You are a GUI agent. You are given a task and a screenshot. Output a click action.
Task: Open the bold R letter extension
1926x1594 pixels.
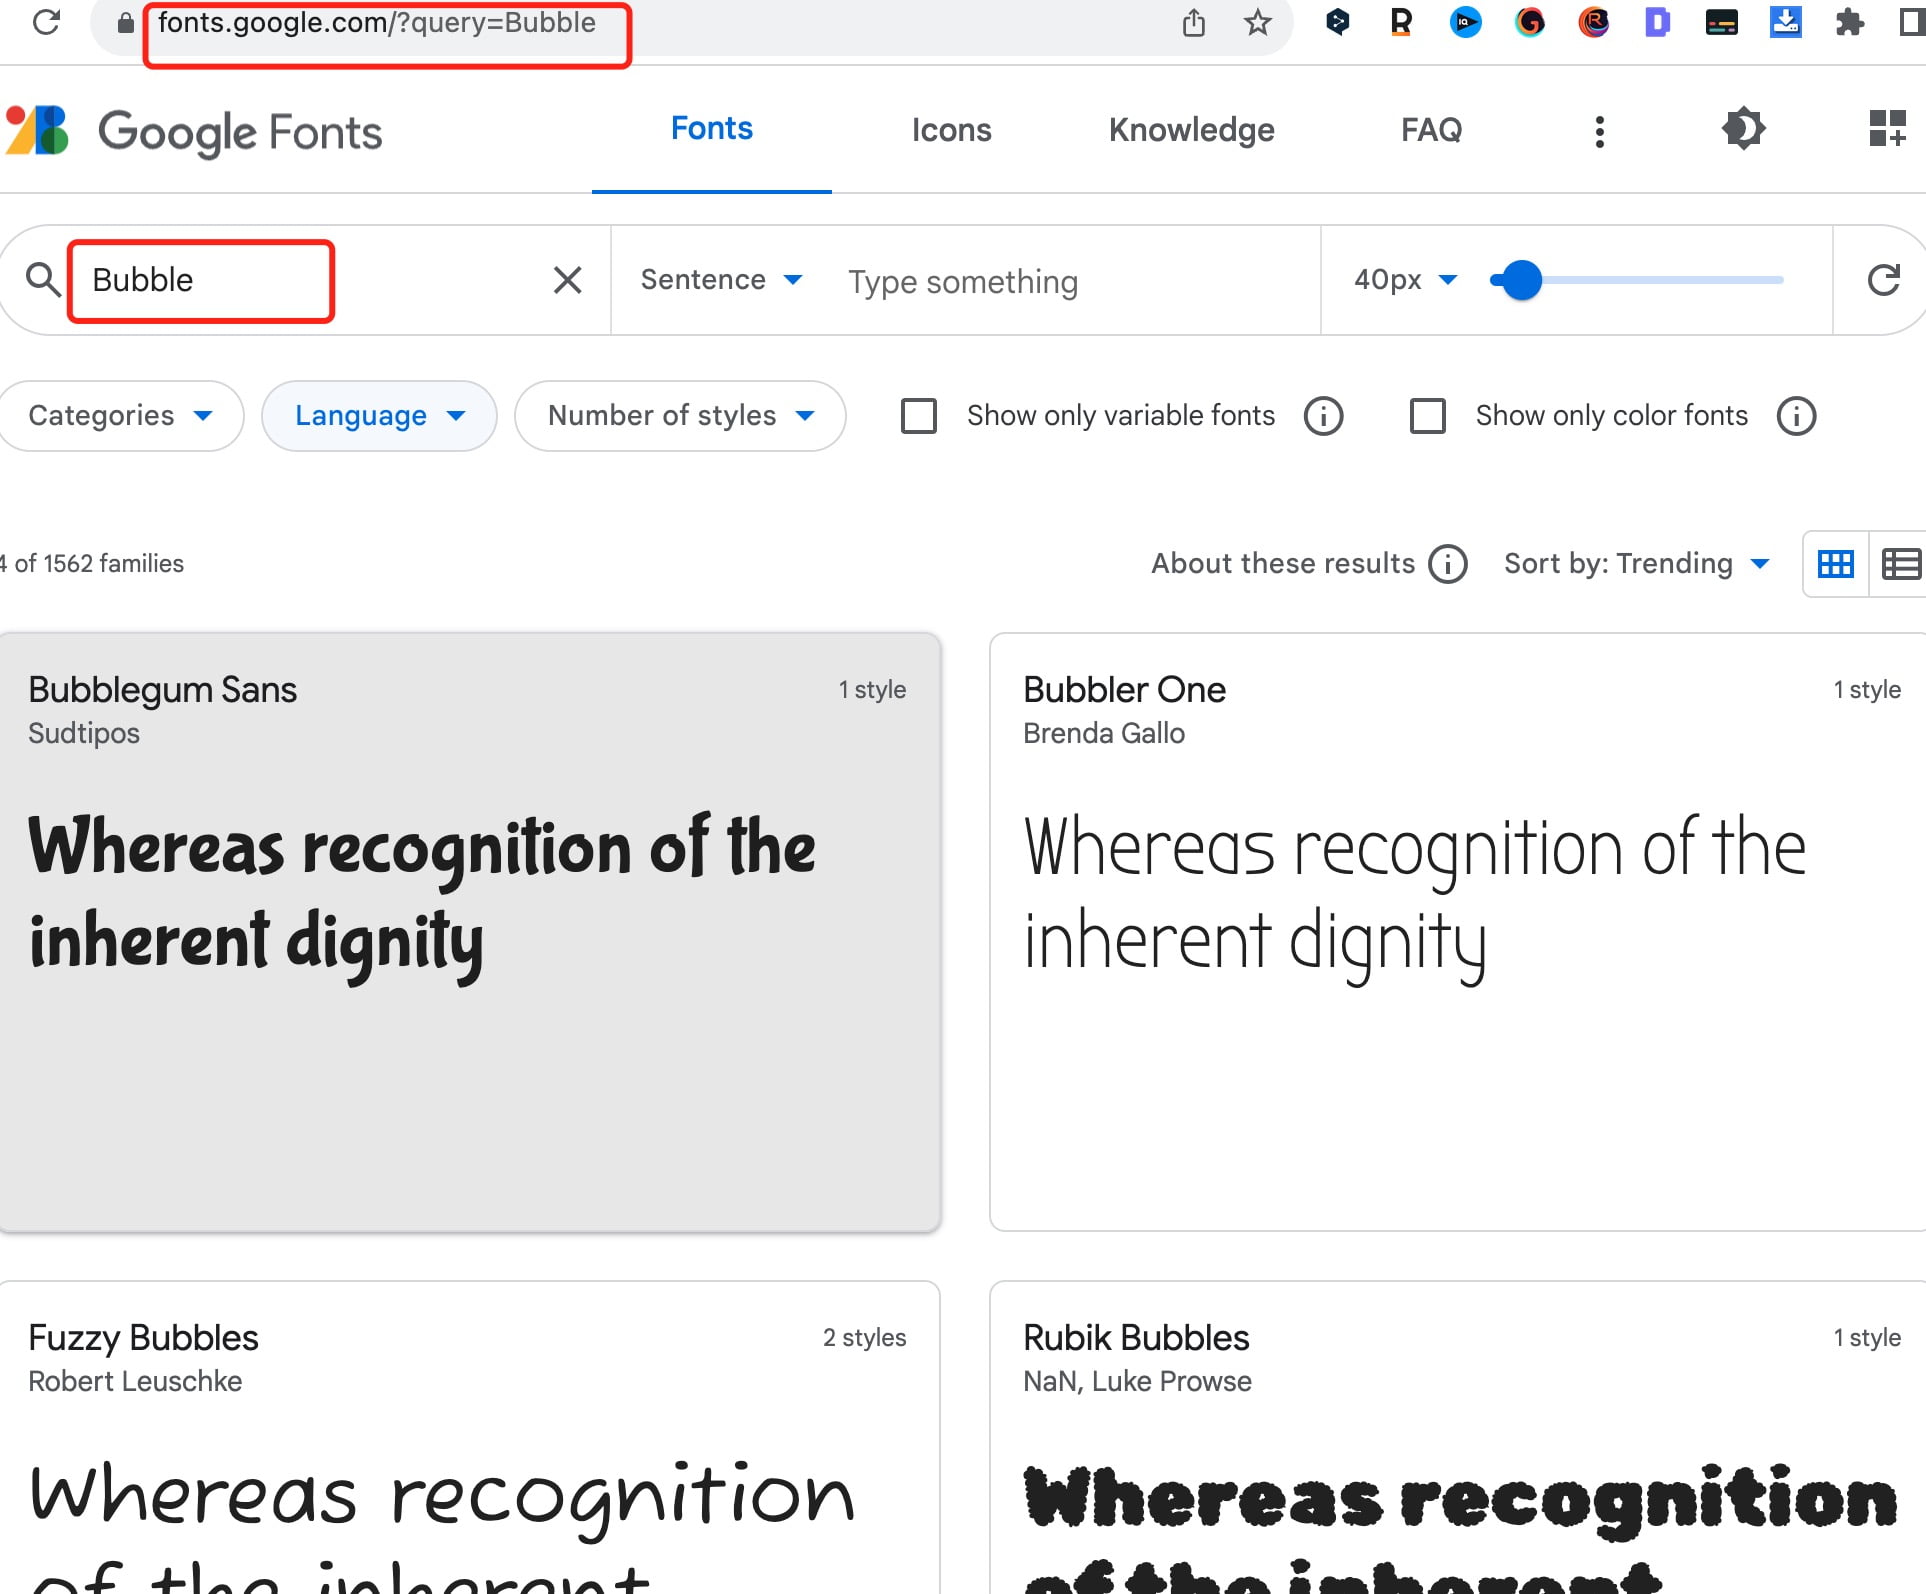point(1401,22)
